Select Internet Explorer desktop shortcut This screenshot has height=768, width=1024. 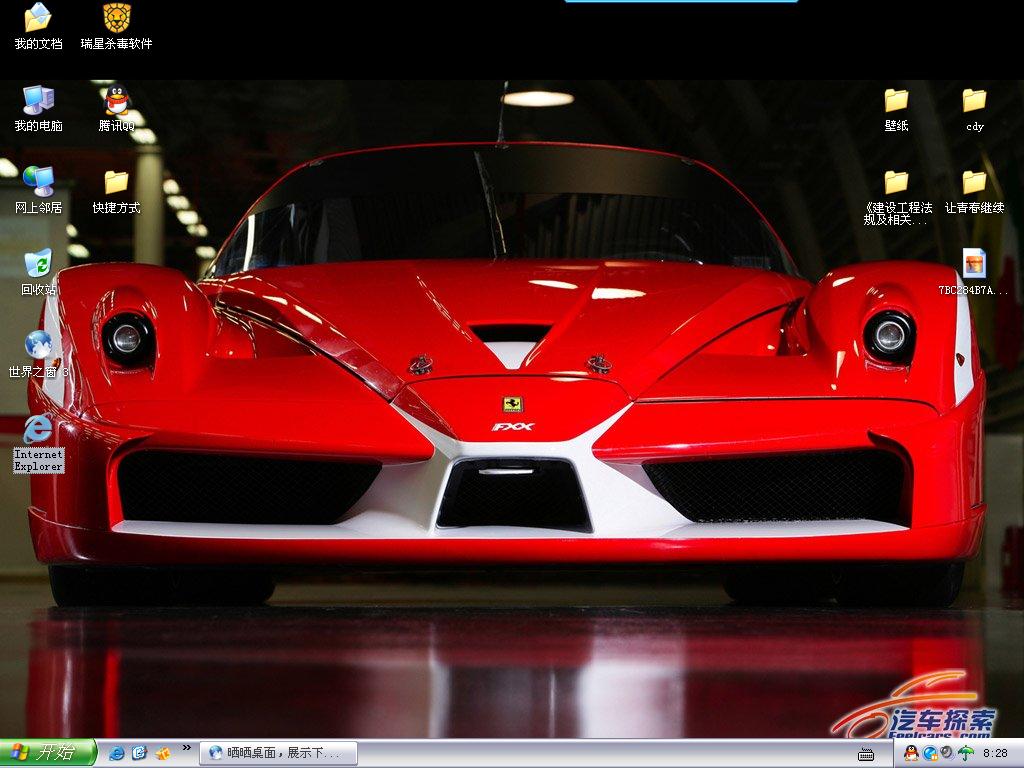(x=38, y=431)
